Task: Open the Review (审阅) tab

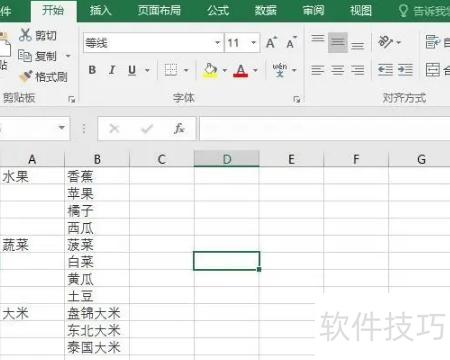Action: 313,11
